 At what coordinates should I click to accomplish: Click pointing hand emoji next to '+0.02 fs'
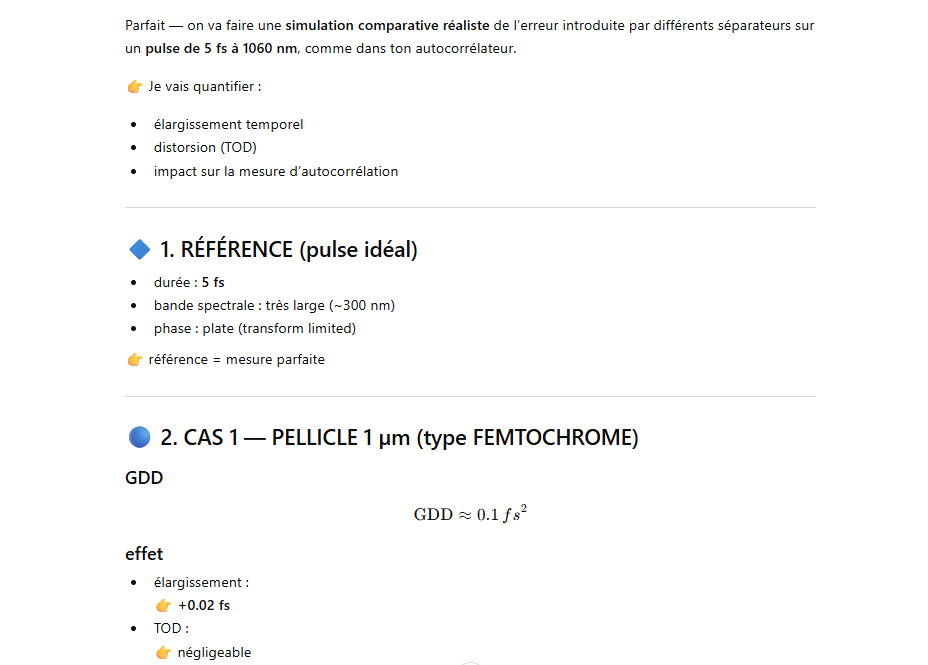pyautogui.click(x=163, y=605)
